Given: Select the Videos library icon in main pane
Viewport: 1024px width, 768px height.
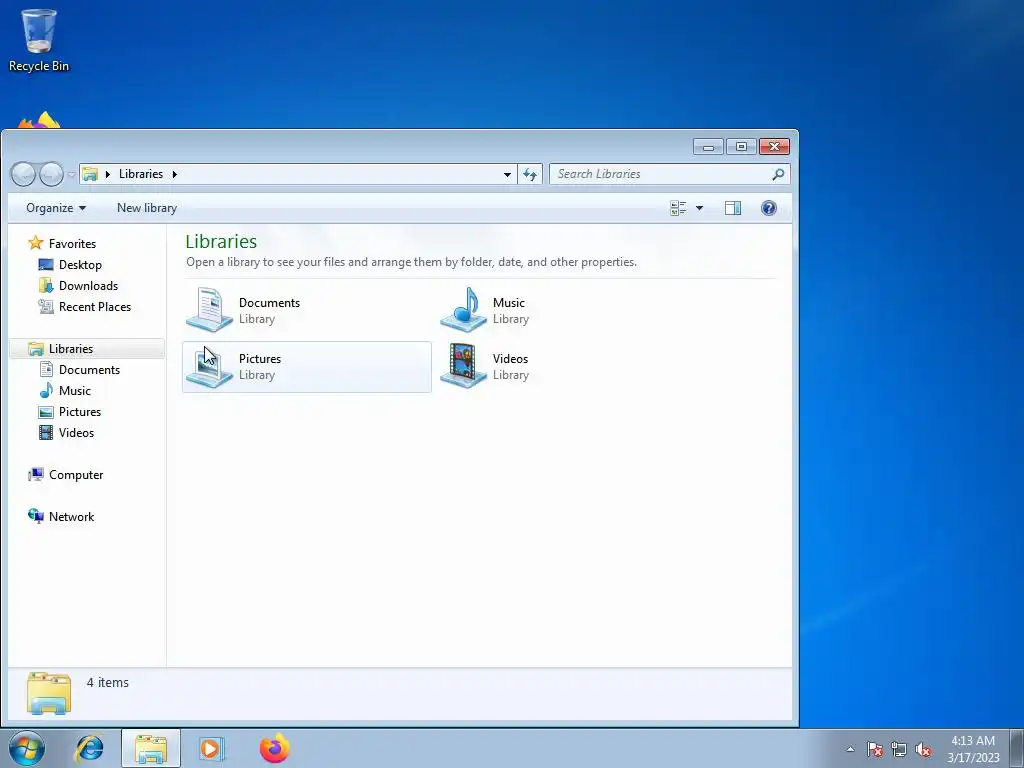Looking at the screenshot, I should tap(463, 366).
